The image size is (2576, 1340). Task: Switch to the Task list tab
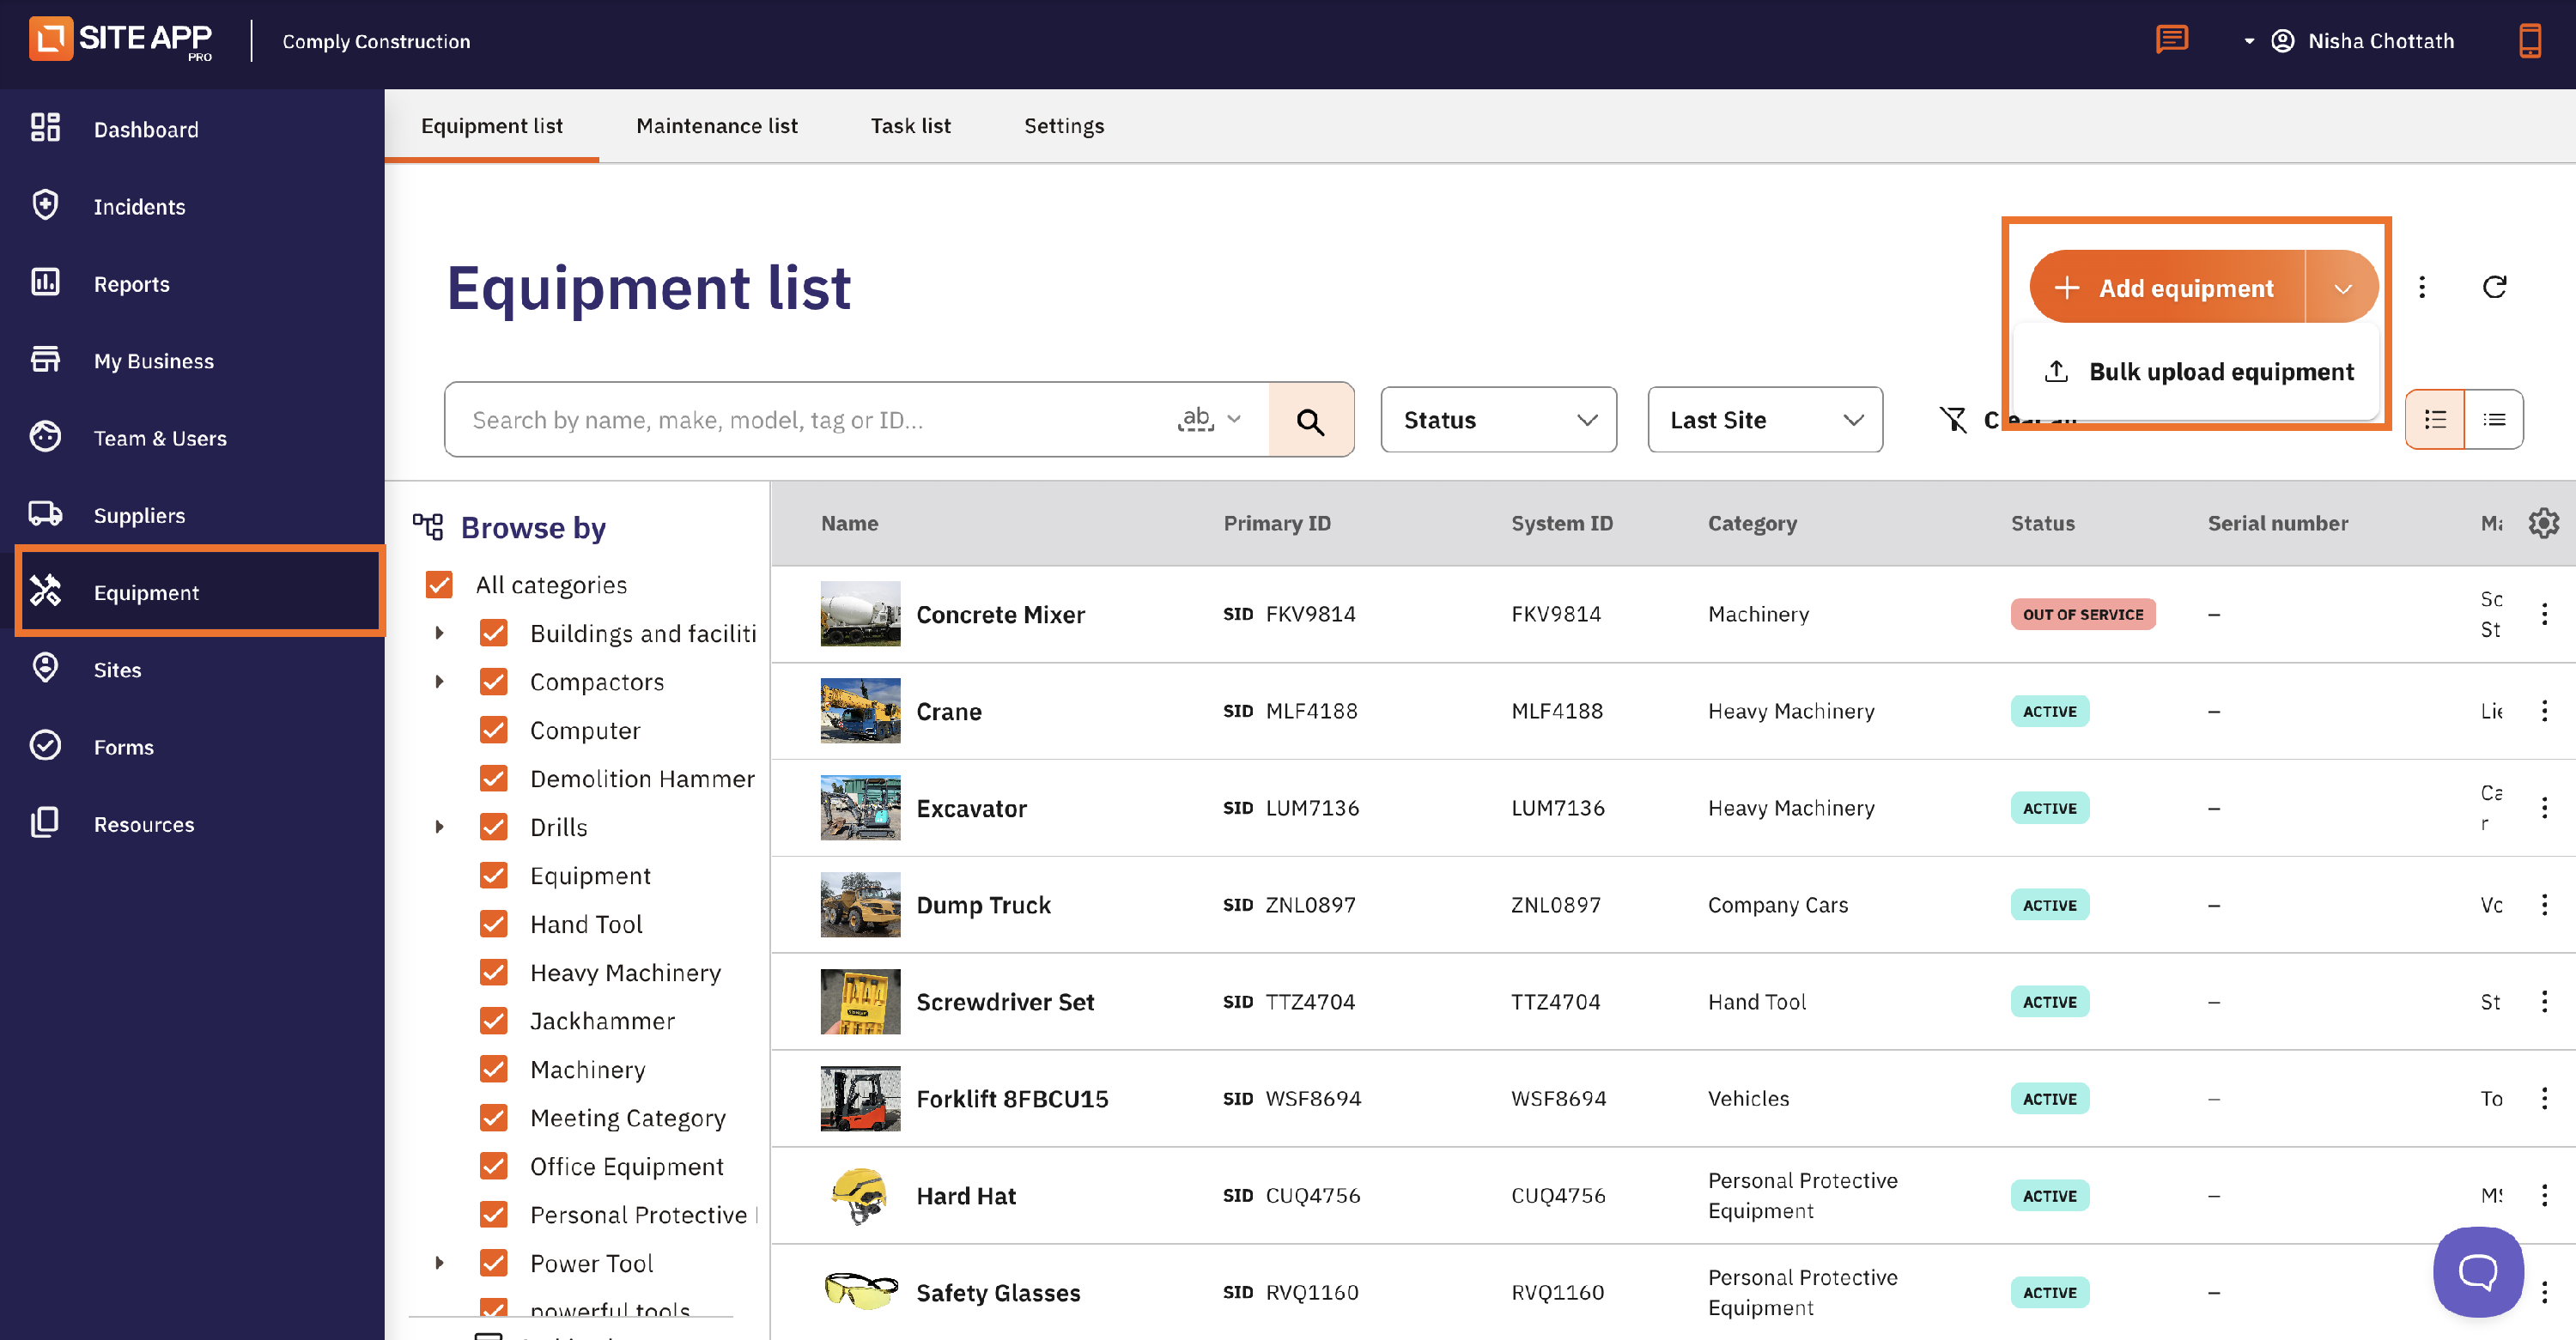pyautogui.click(x=910, y=126)
